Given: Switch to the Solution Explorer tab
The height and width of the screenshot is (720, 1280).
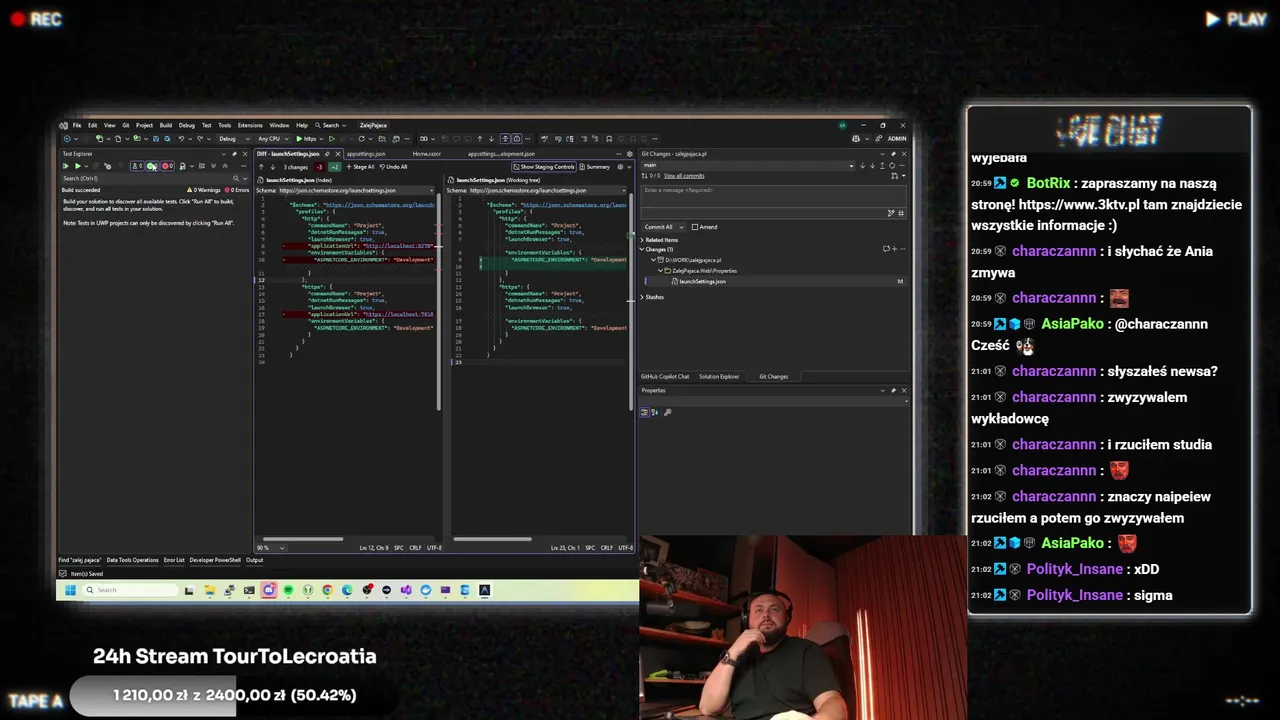Looking at the screenshot, I should 719,377.
